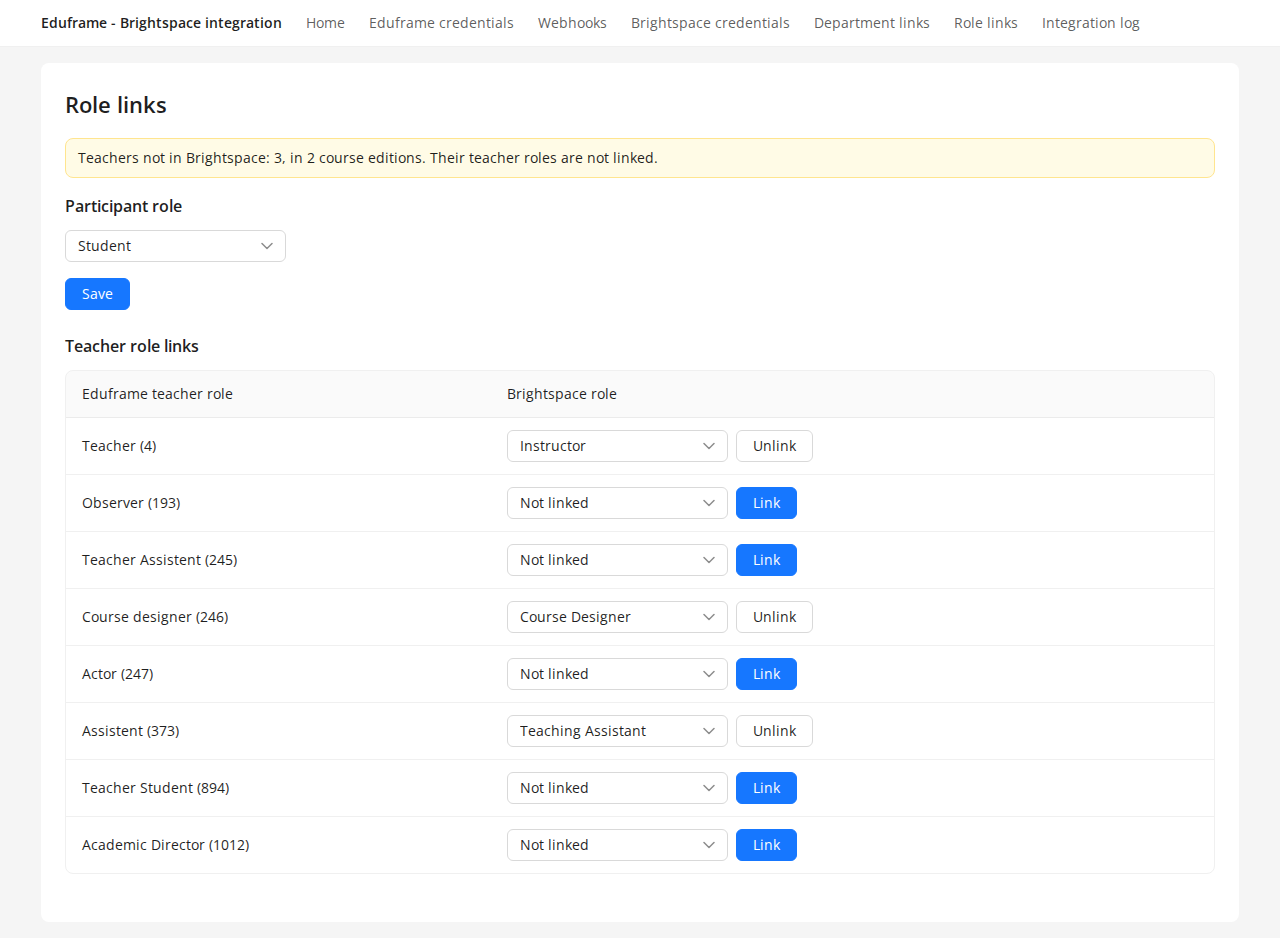Link the Teacher Student (894) role
The width and height of the screenshot is (1280, 938).
click(x=766, y=788)
